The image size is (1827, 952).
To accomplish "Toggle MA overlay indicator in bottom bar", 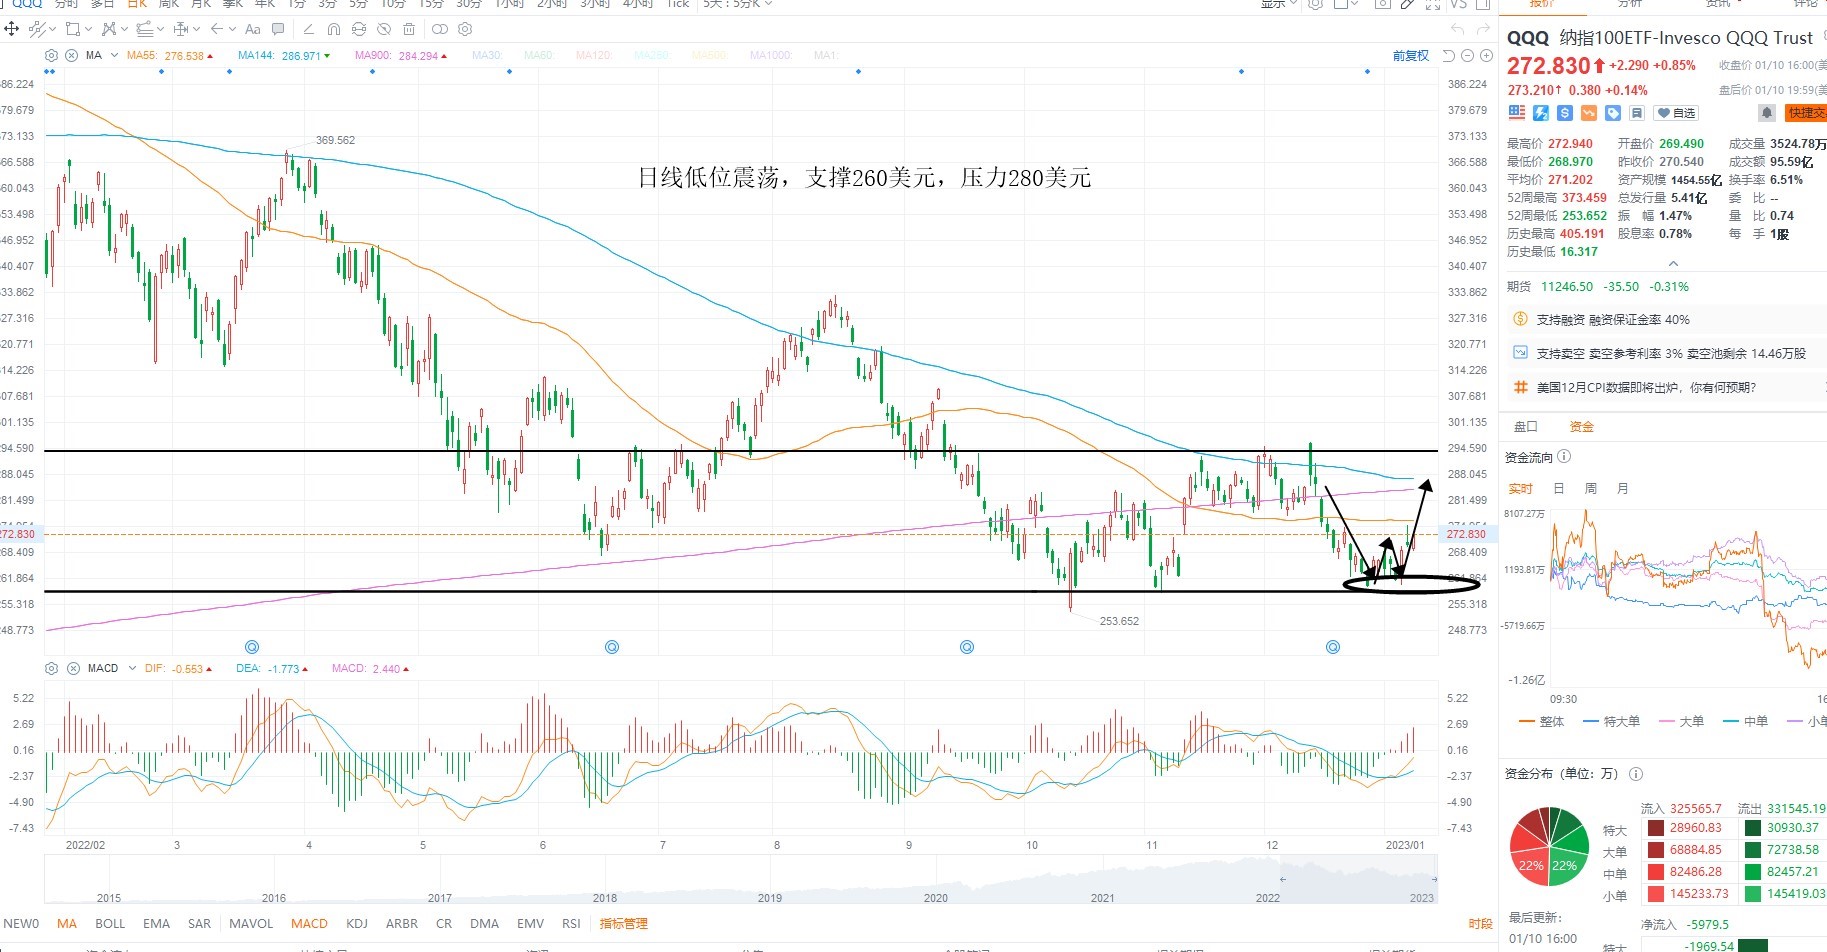I will (67, 923).
